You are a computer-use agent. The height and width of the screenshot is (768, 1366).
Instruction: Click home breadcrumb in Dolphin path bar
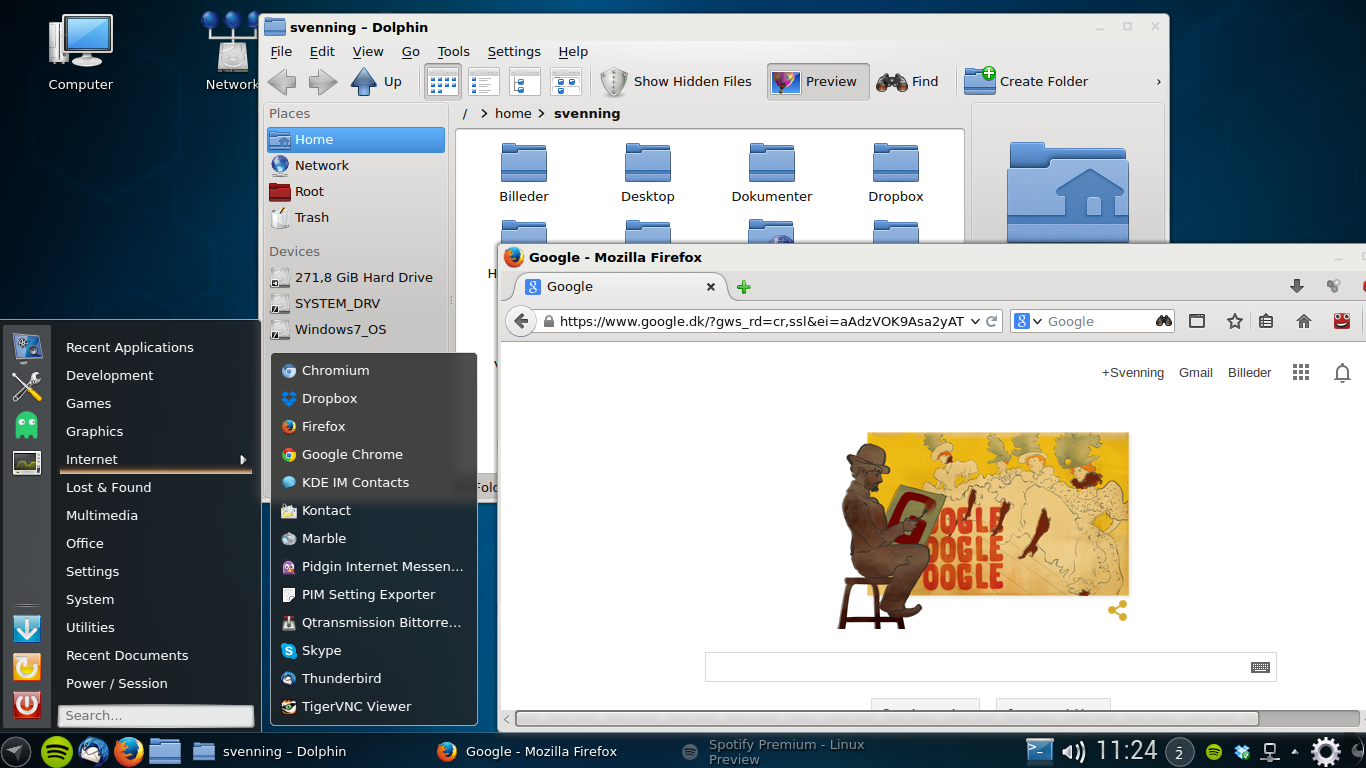click(x=513, y=114)
